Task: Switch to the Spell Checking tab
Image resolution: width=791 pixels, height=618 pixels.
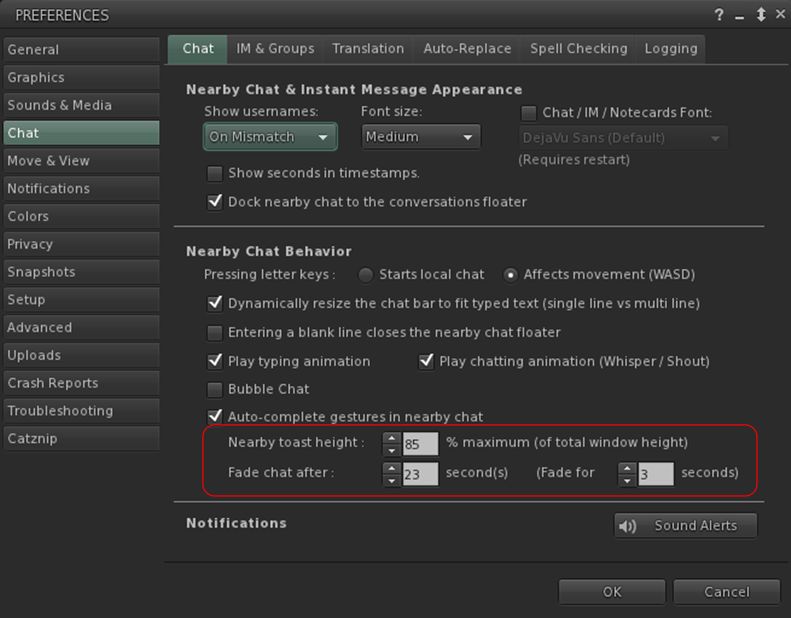Action: tap(578, 49)
